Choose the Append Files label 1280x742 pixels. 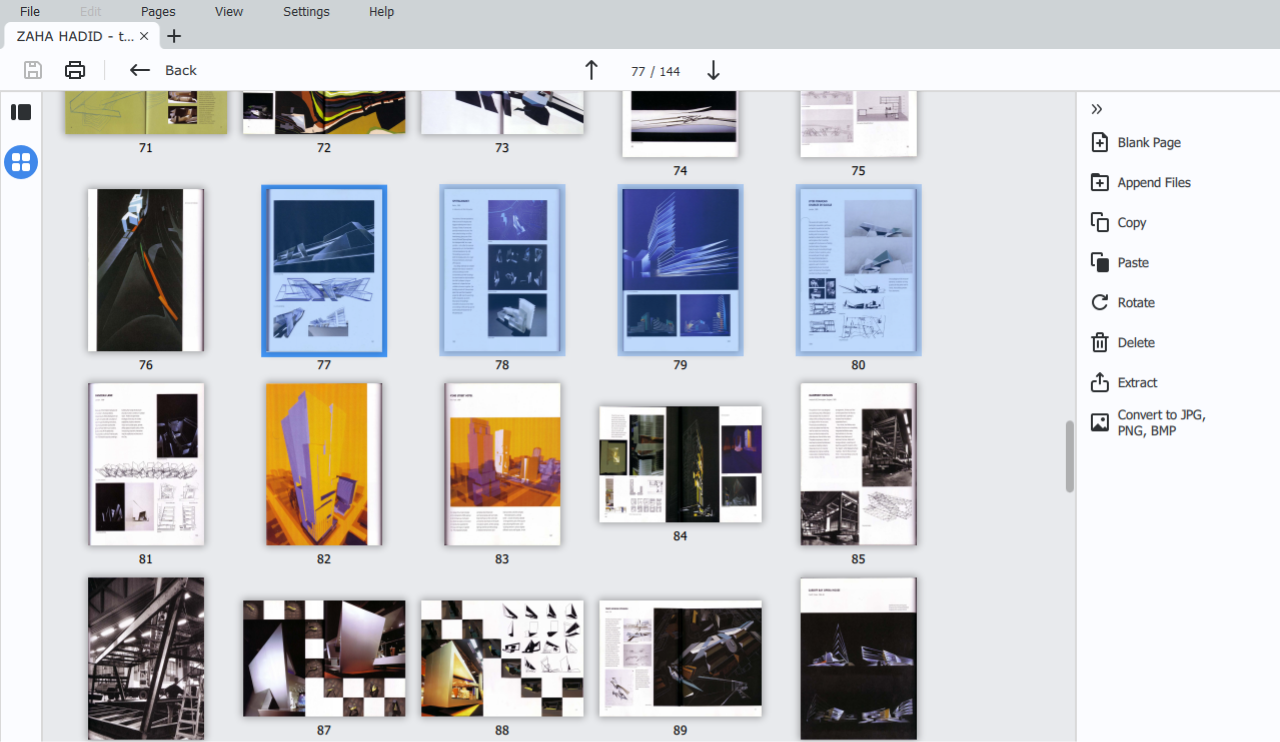point(1154,182)
